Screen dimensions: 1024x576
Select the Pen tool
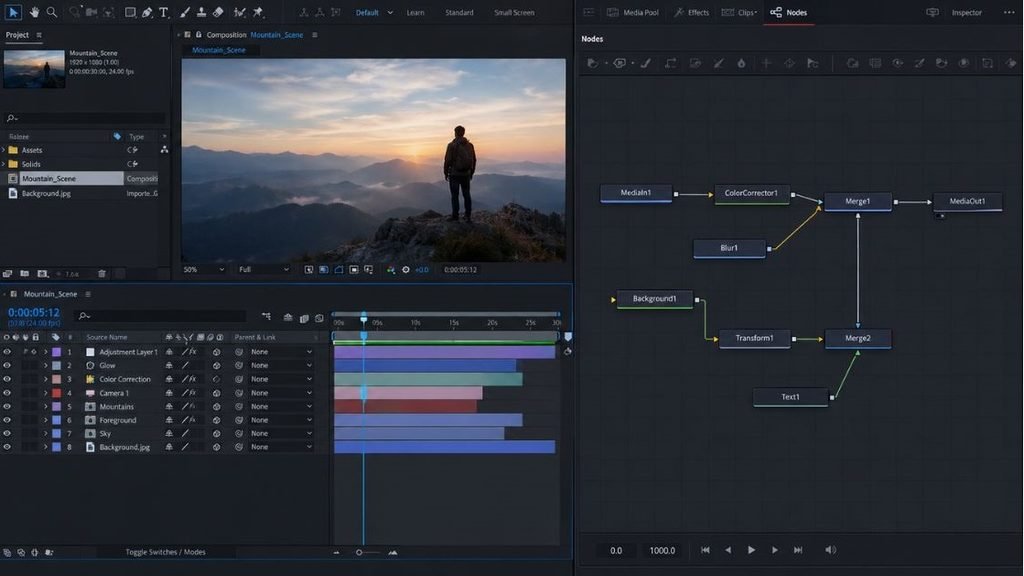tap(147, 12)
